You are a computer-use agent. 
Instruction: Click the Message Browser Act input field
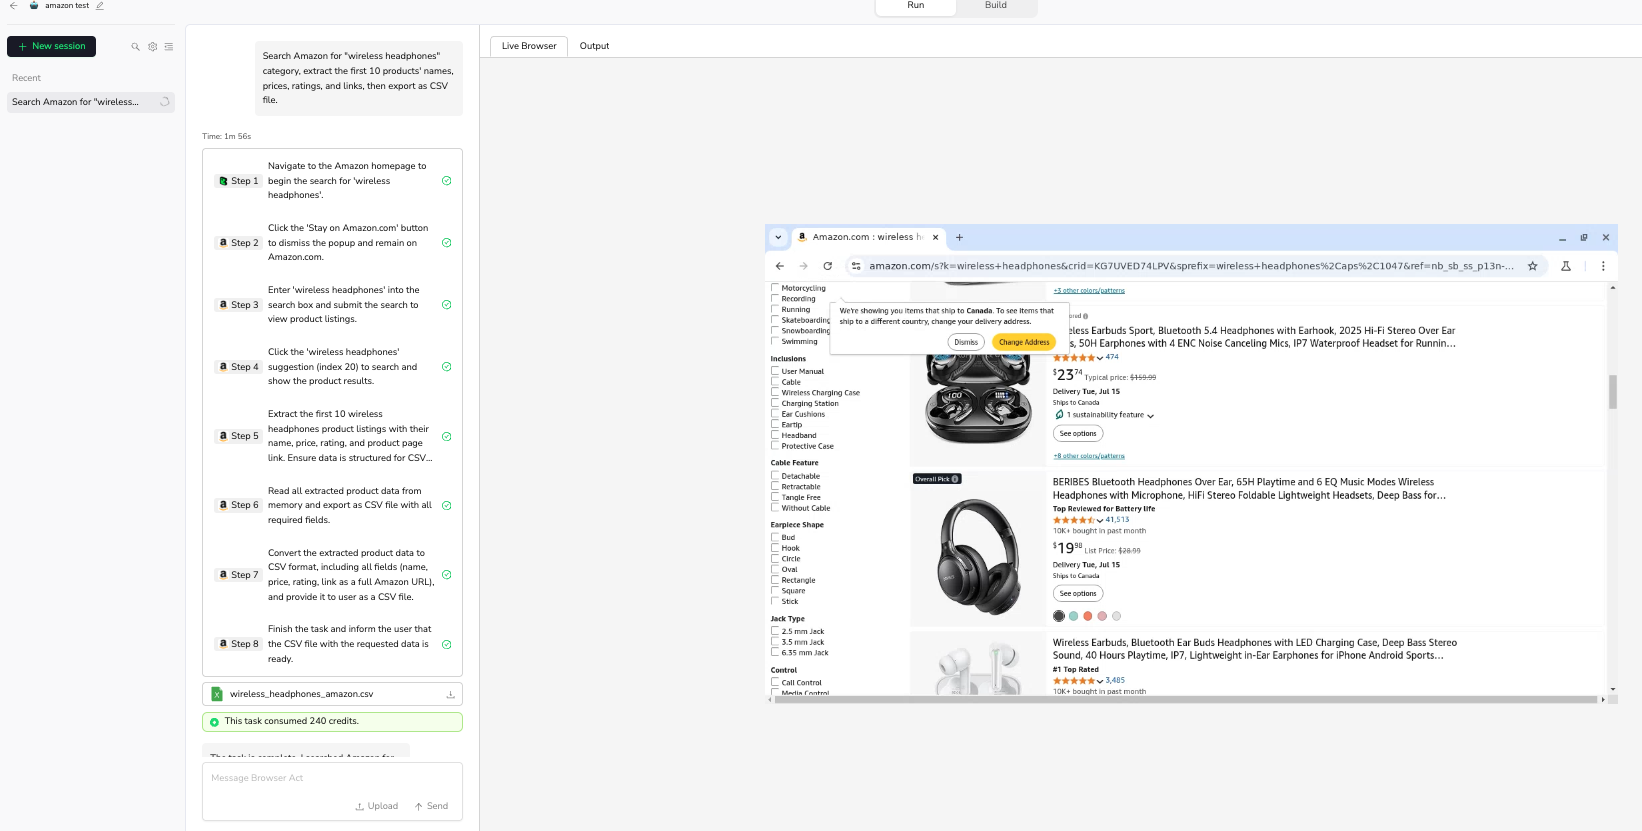[332, 779]
